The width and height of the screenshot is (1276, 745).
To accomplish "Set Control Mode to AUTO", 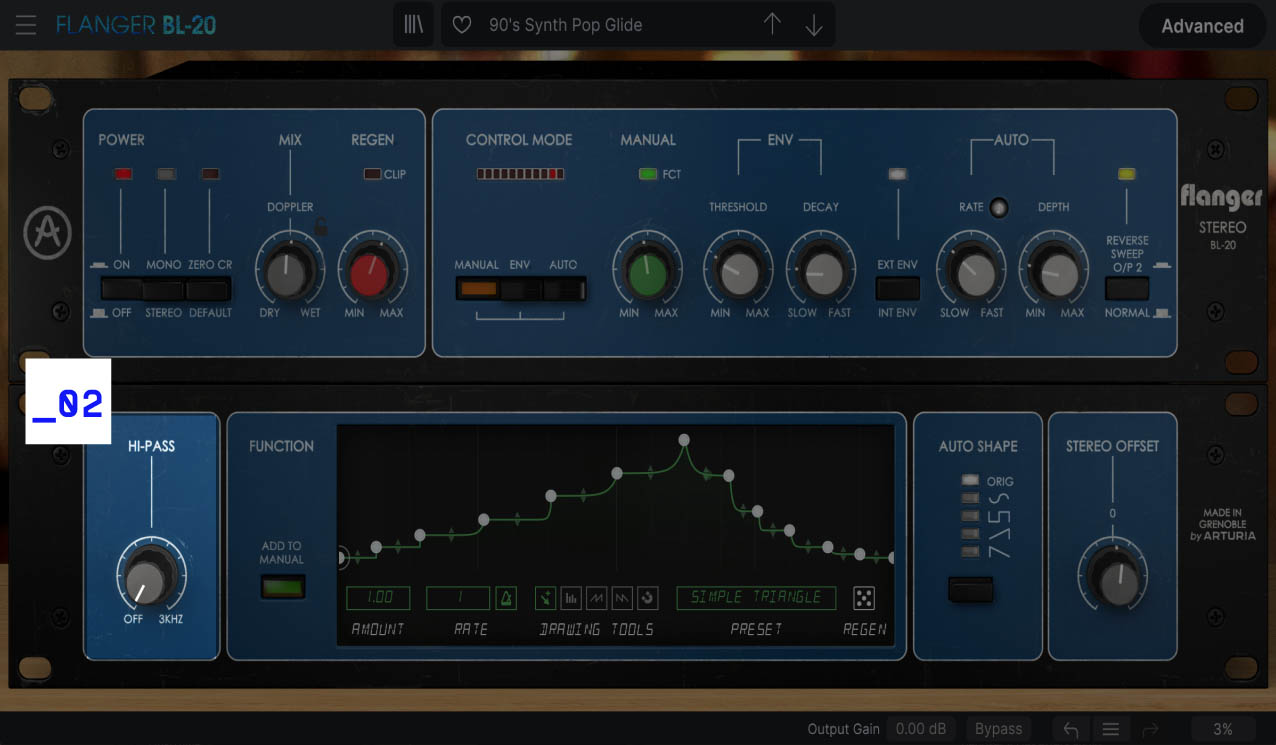I will coord(563,289).
